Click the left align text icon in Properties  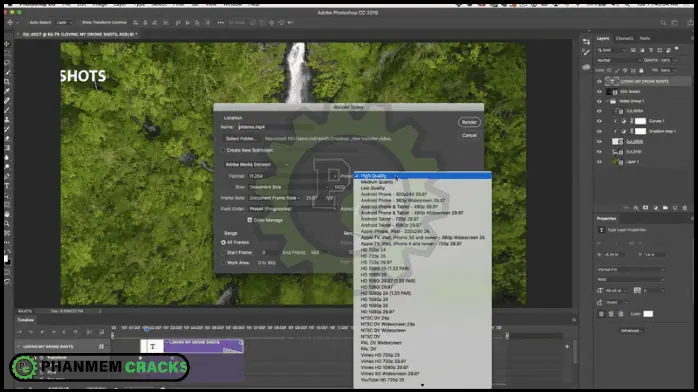tap(601, 314)
